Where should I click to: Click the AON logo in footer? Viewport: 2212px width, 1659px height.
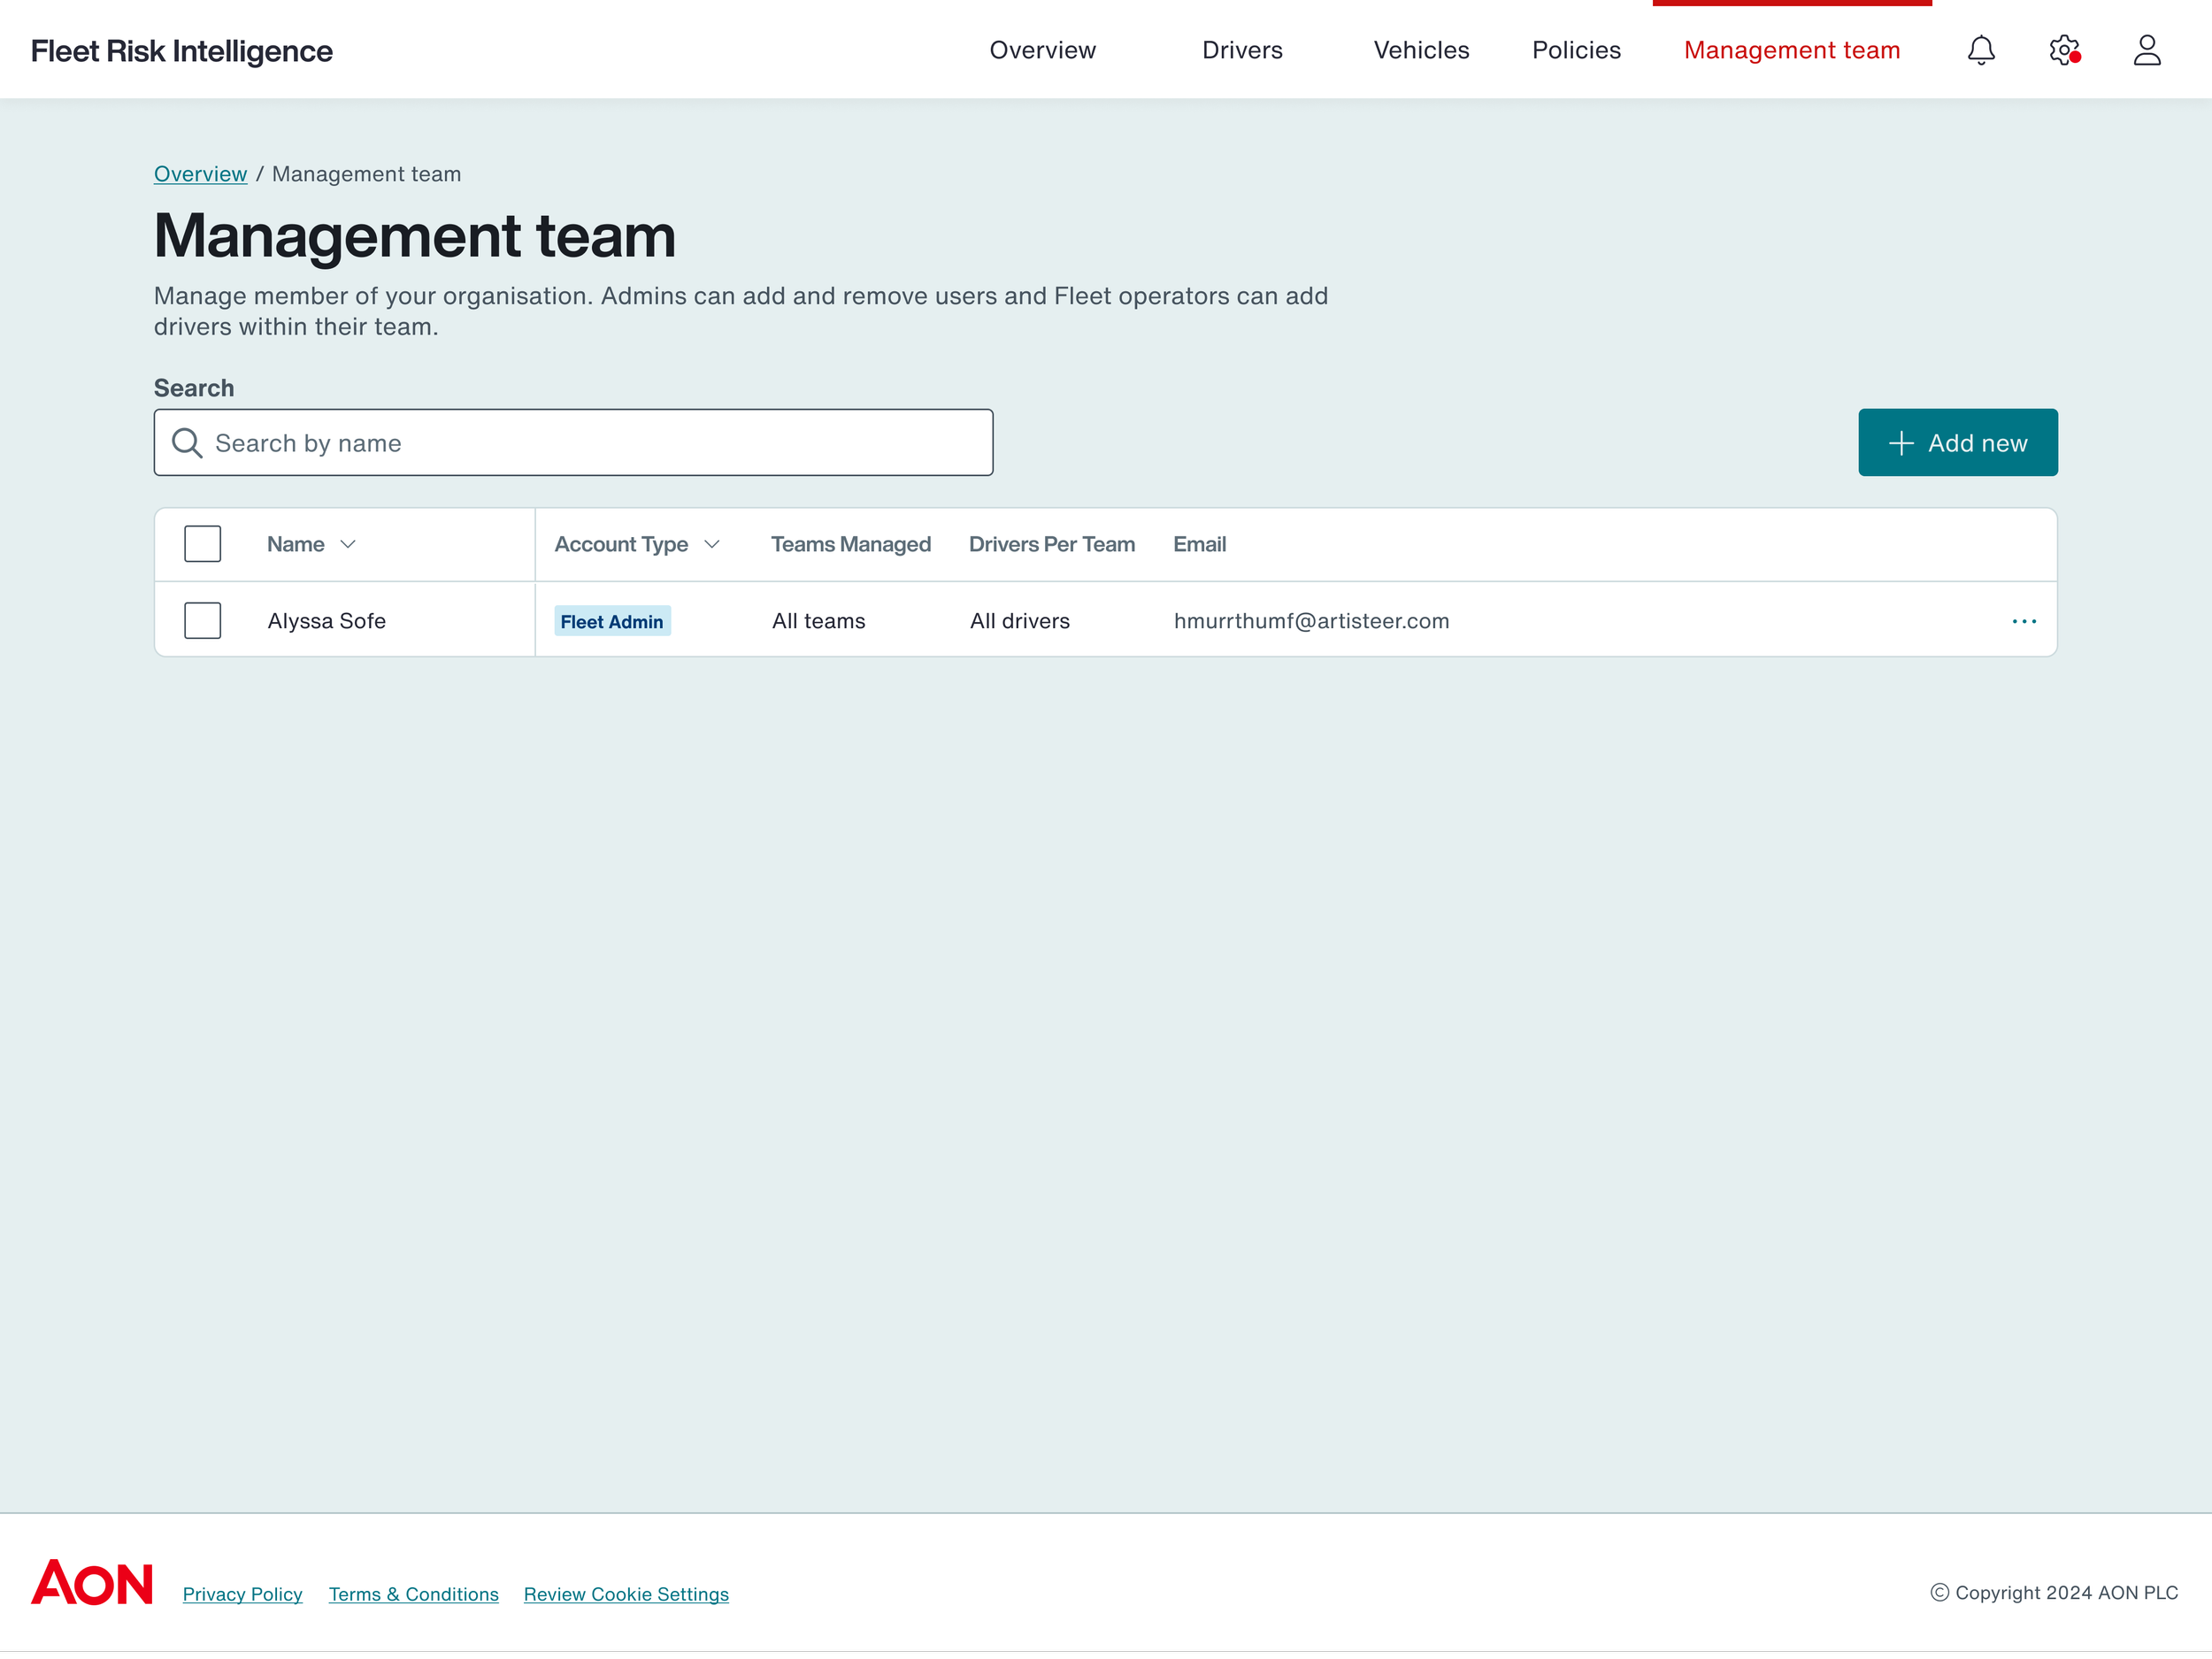[x=92, y=1582]
